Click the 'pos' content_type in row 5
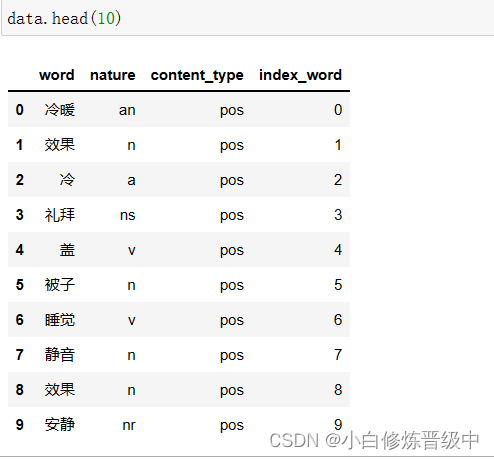 coord(232,286)
